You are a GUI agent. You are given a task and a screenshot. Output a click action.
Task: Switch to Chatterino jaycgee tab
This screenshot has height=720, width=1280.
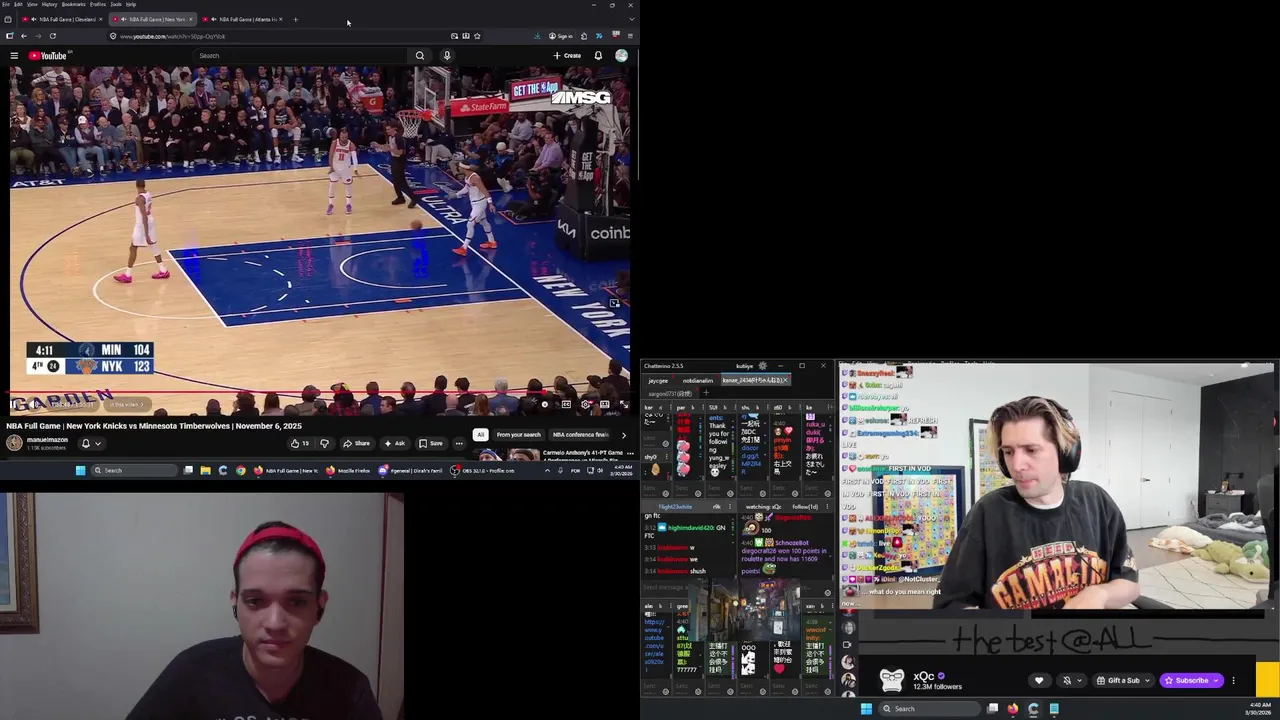coord(658,380)
